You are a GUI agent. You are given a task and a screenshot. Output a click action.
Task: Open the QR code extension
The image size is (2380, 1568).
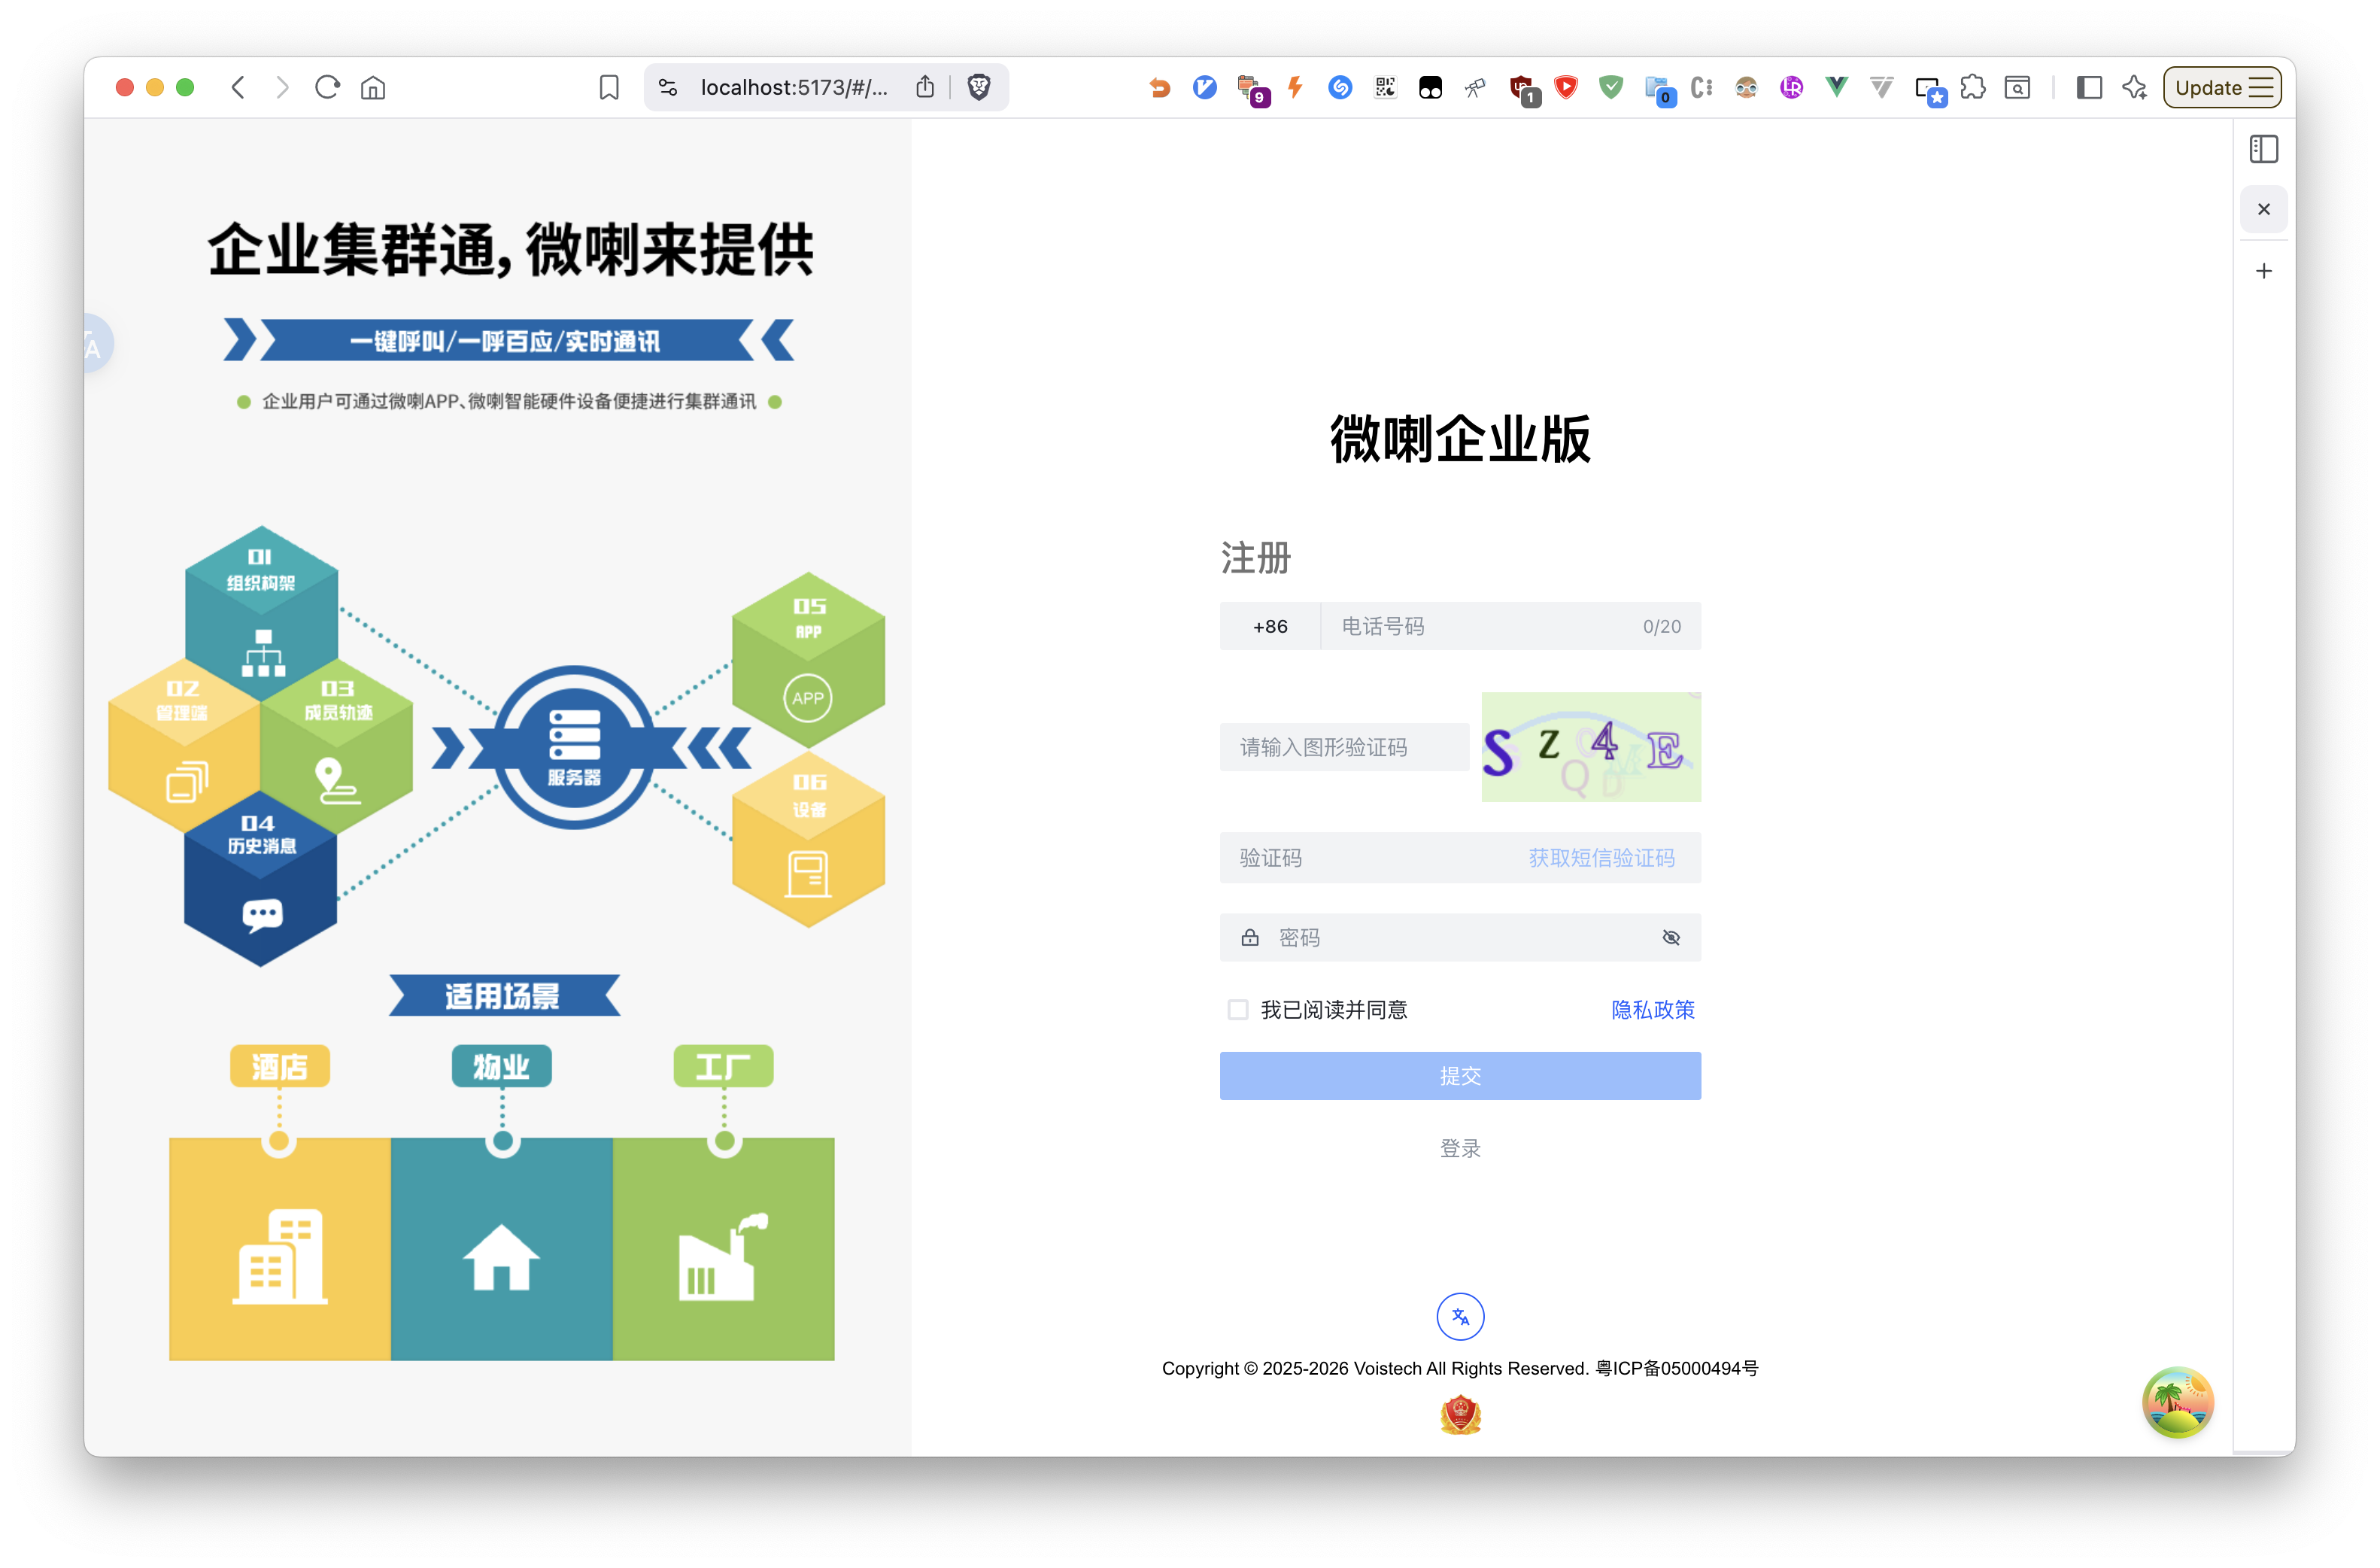(x=1385, y=88)
